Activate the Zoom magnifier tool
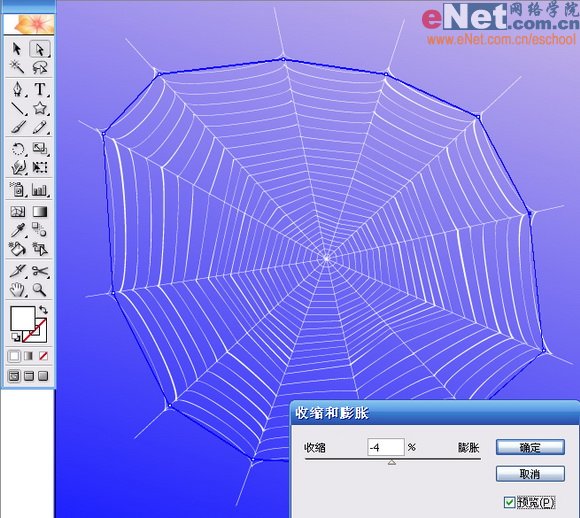 point(40,290)
